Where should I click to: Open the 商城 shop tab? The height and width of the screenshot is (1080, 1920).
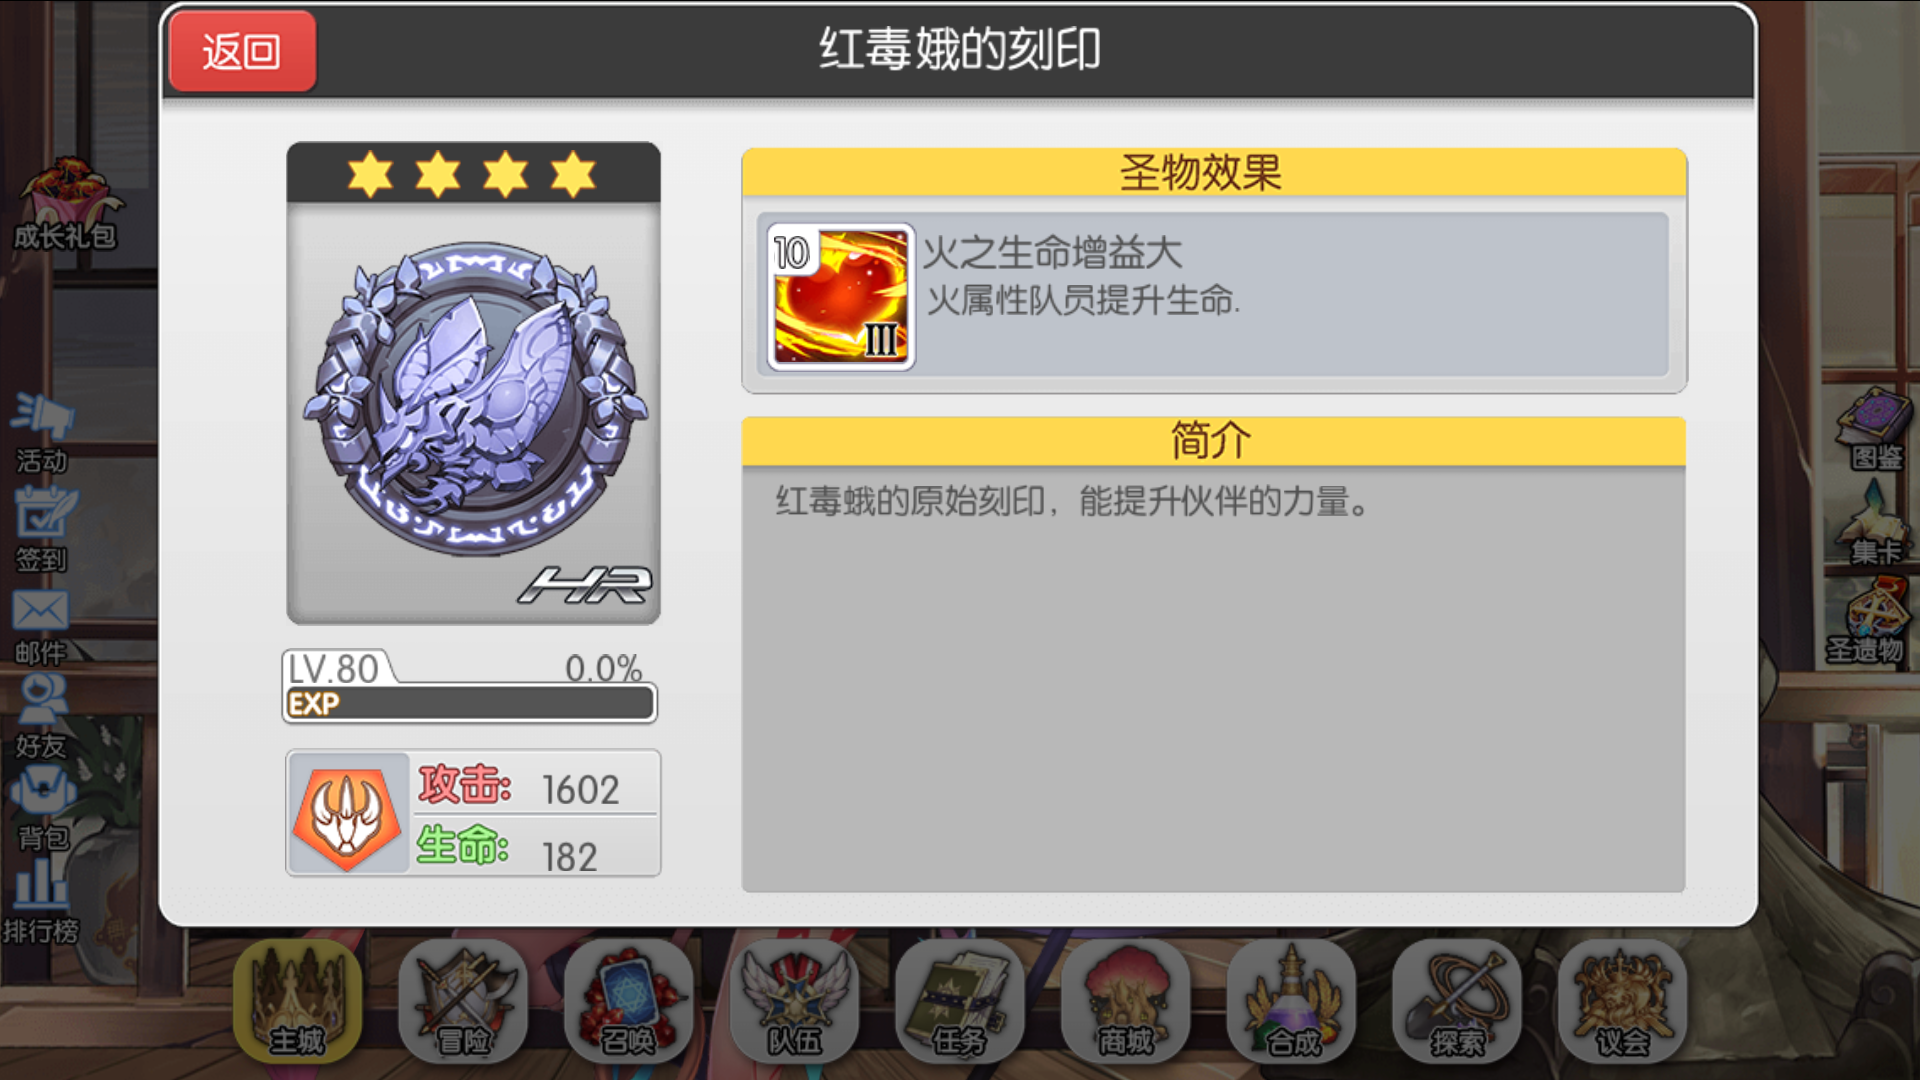tap(1126, 1001)
